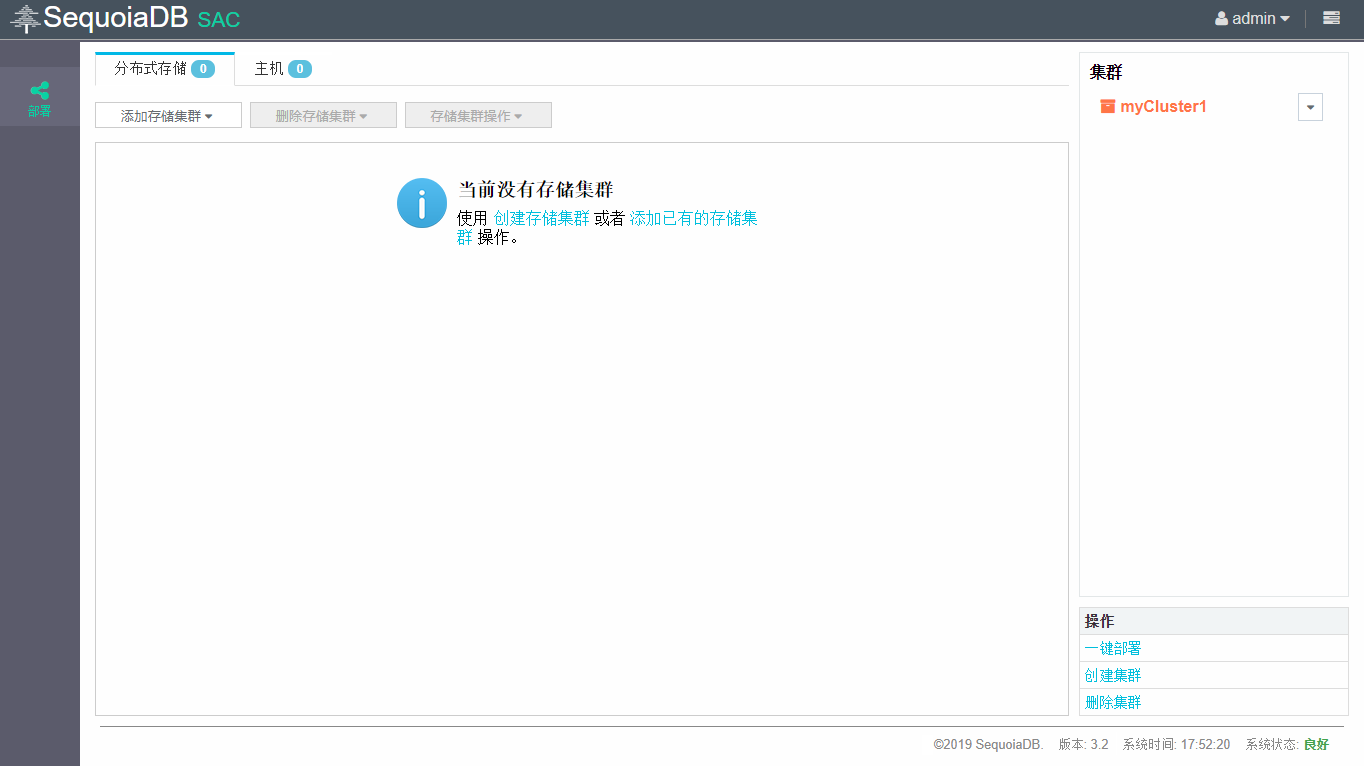1364x766 pixels.
Task: Click the SequoiaDB tree logo icon
Action: point(25,19)
